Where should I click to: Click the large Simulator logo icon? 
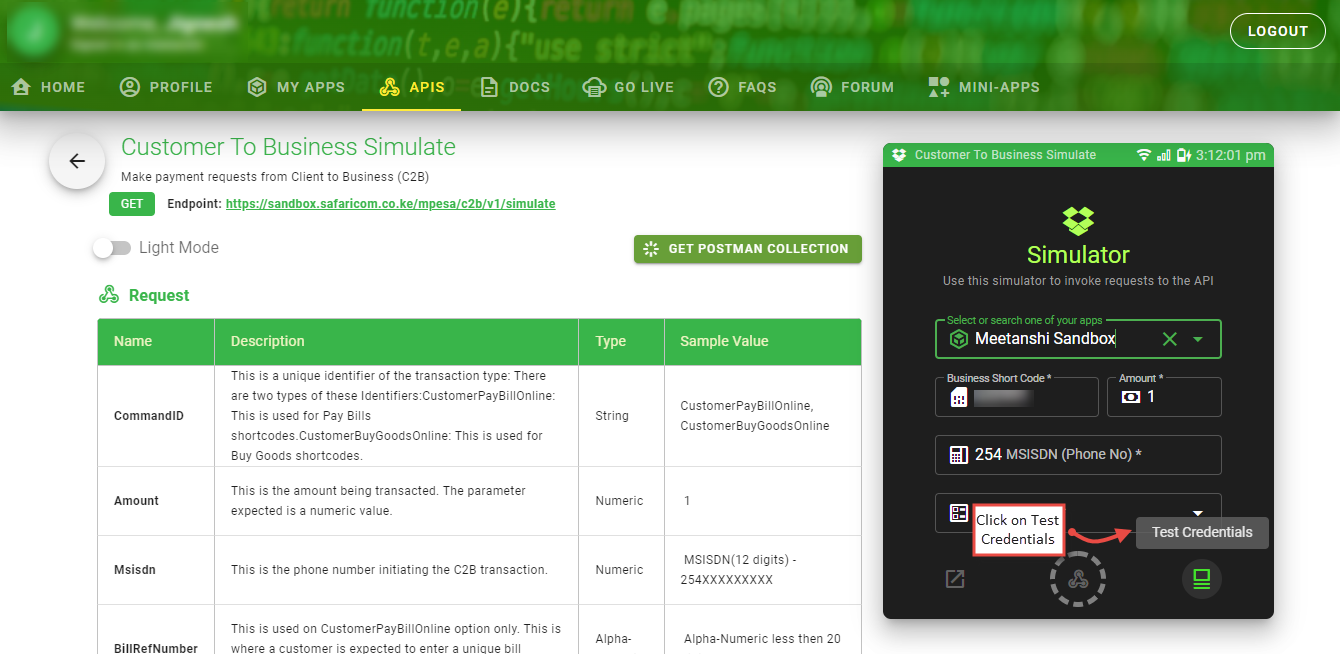click(x=1078, y=220)
